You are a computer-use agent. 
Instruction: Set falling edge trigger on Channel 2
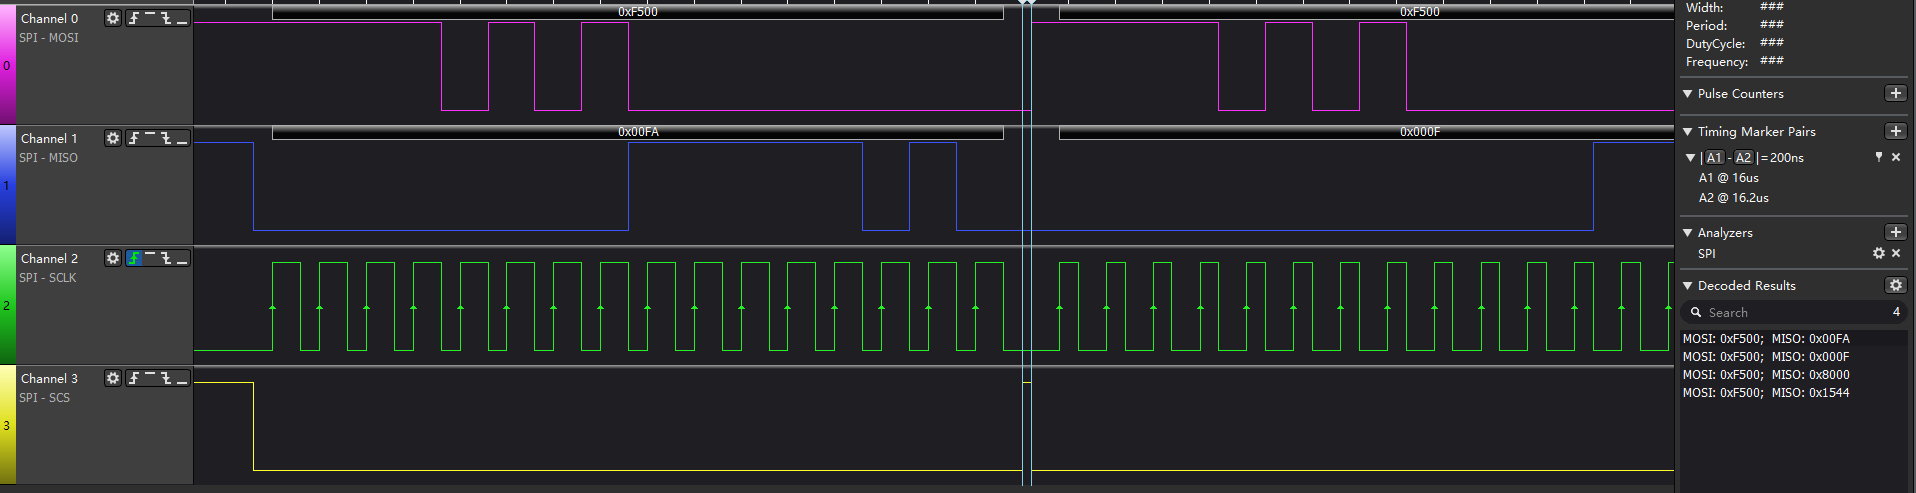166,258
